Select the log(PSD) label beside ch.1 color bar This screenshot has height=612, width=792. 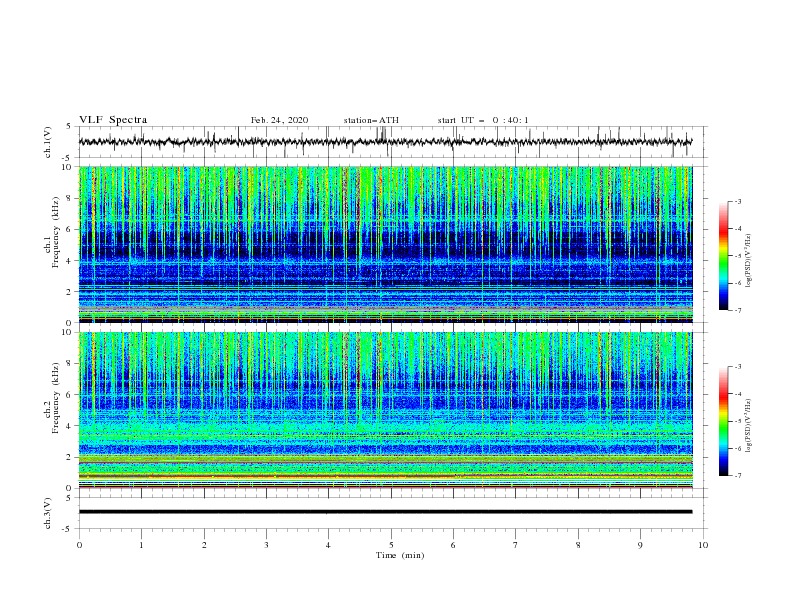[x=748, y=261]
